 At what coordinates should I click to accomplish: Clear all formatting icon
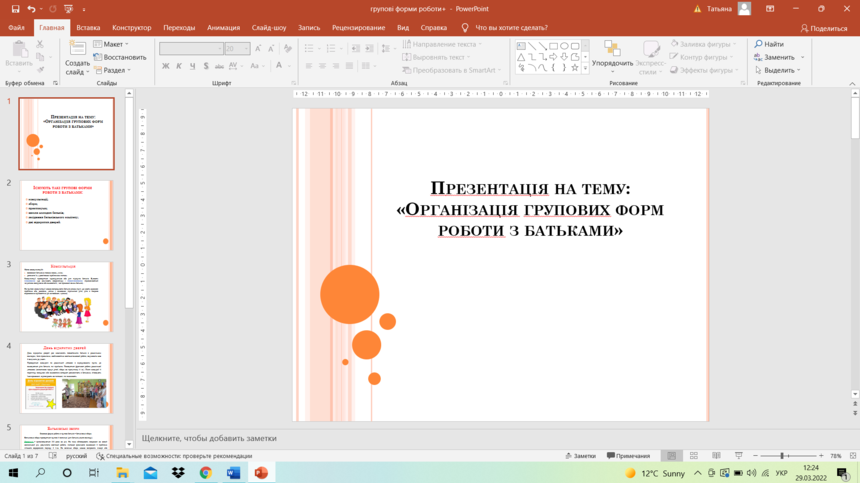(x=287, y=49)
